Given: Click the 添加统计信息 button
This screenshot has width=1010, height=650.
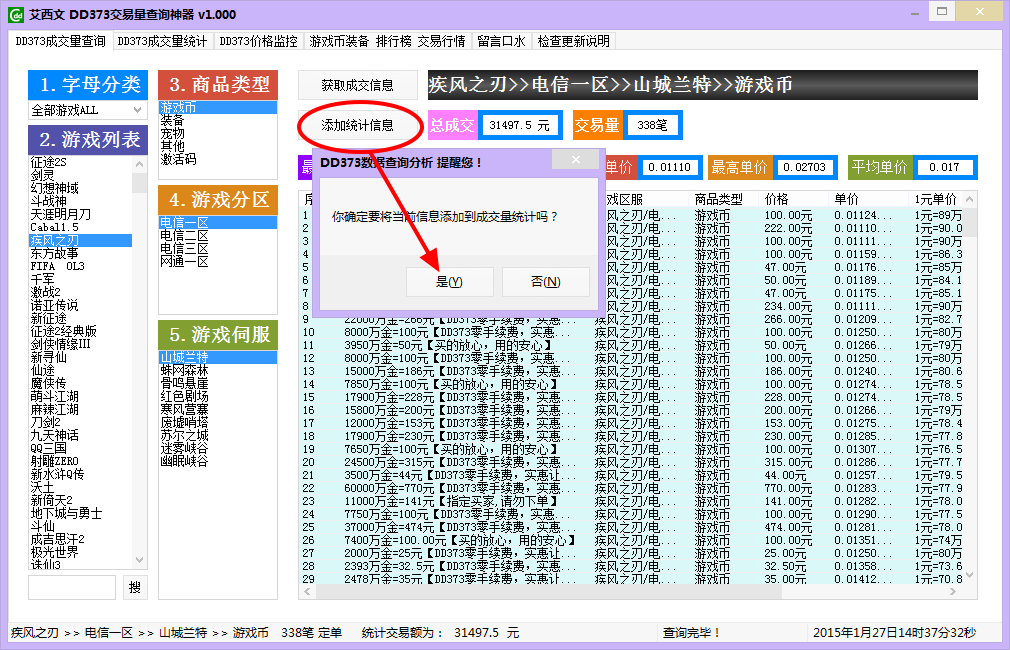Looking at the screenshot, I should coord(358,128).
